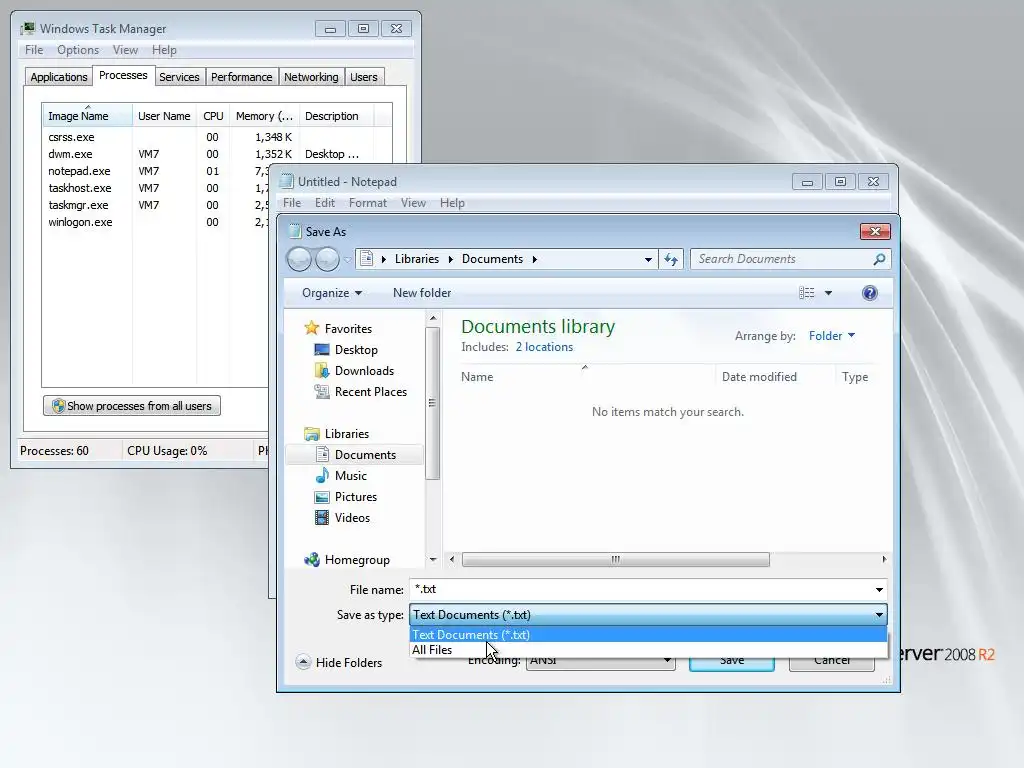This screenshot has height=768, width=1024.
Task: Select taskmgr.exe process row
Action: click(x=157, y=205)
